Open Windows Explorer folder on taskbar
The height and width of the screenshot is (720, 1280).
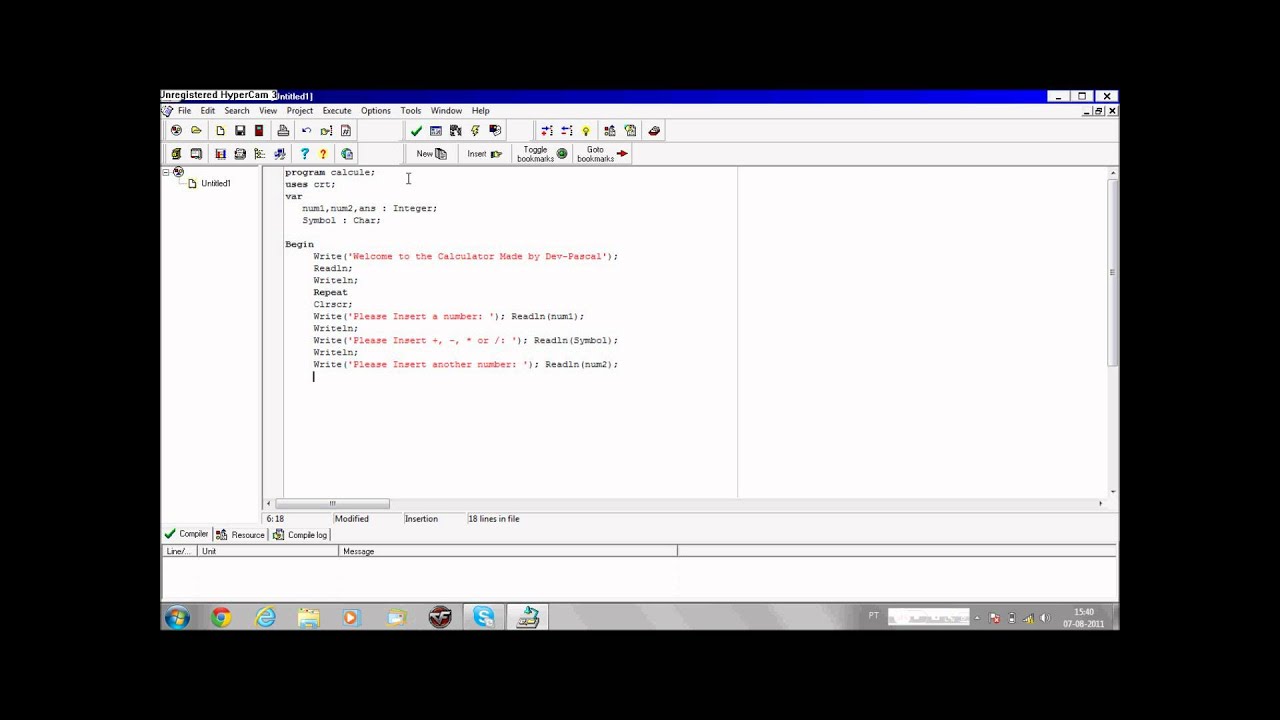click(x=308, y=618)
